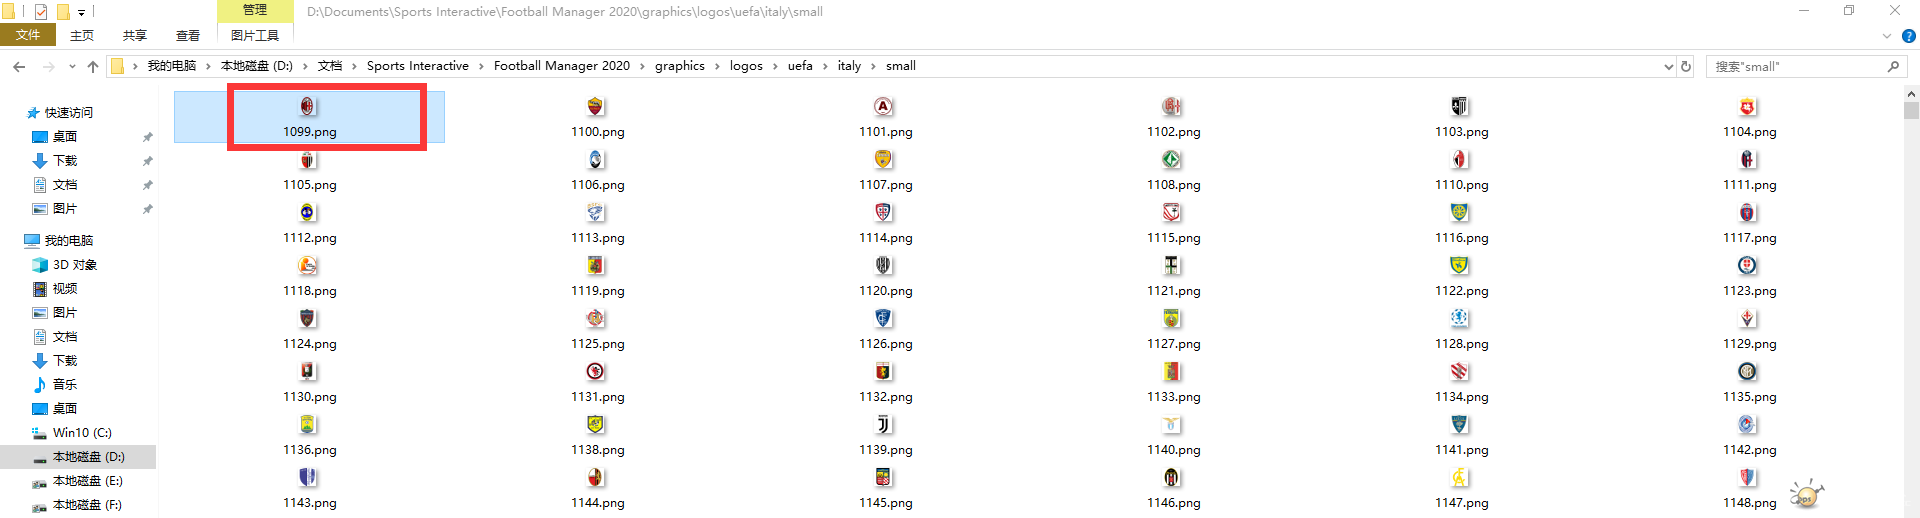Image resolution: width=1920 pixels, height=518 pixels.
Task: Select 视频 in navigation pane
Action: click(65, 289)
